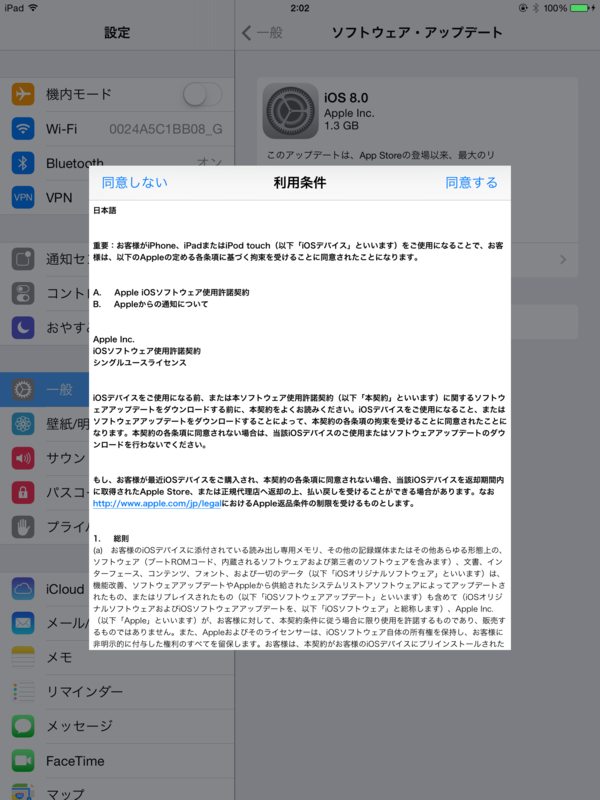Tap the line 'A. Apple iOSソフトウェア使用許諾契約'

tap(171, 292)
